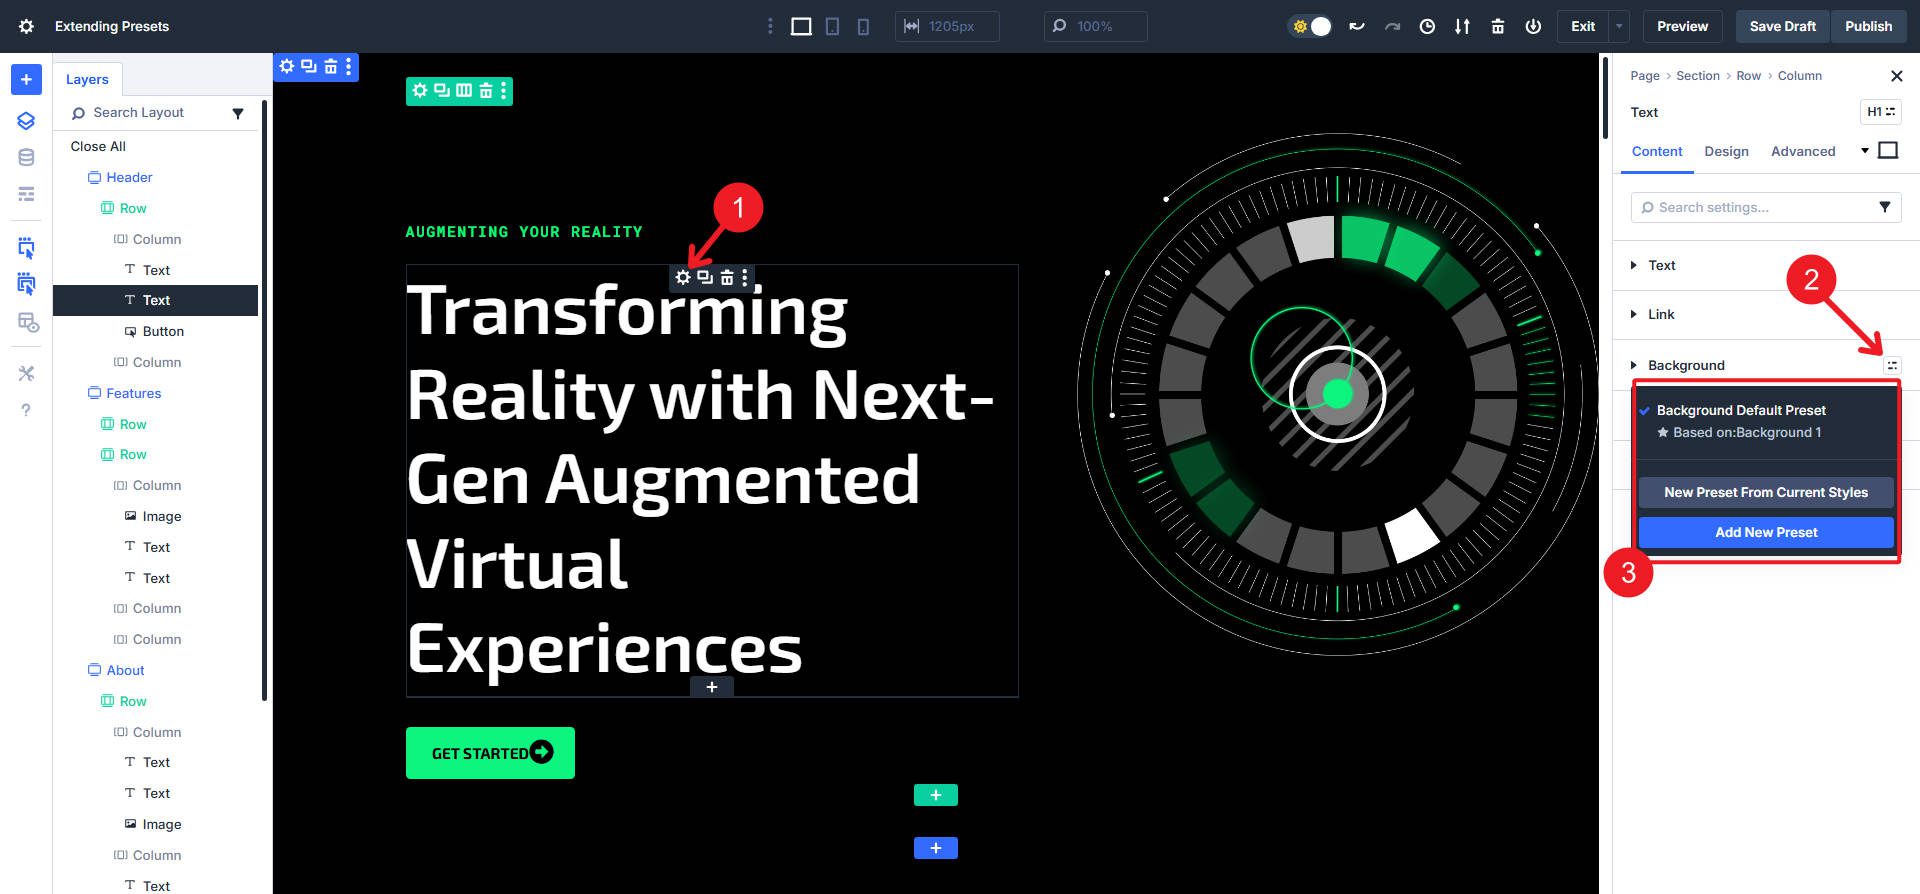Click Add New Preset button

pyautogui.click(x=1766, y=532)
